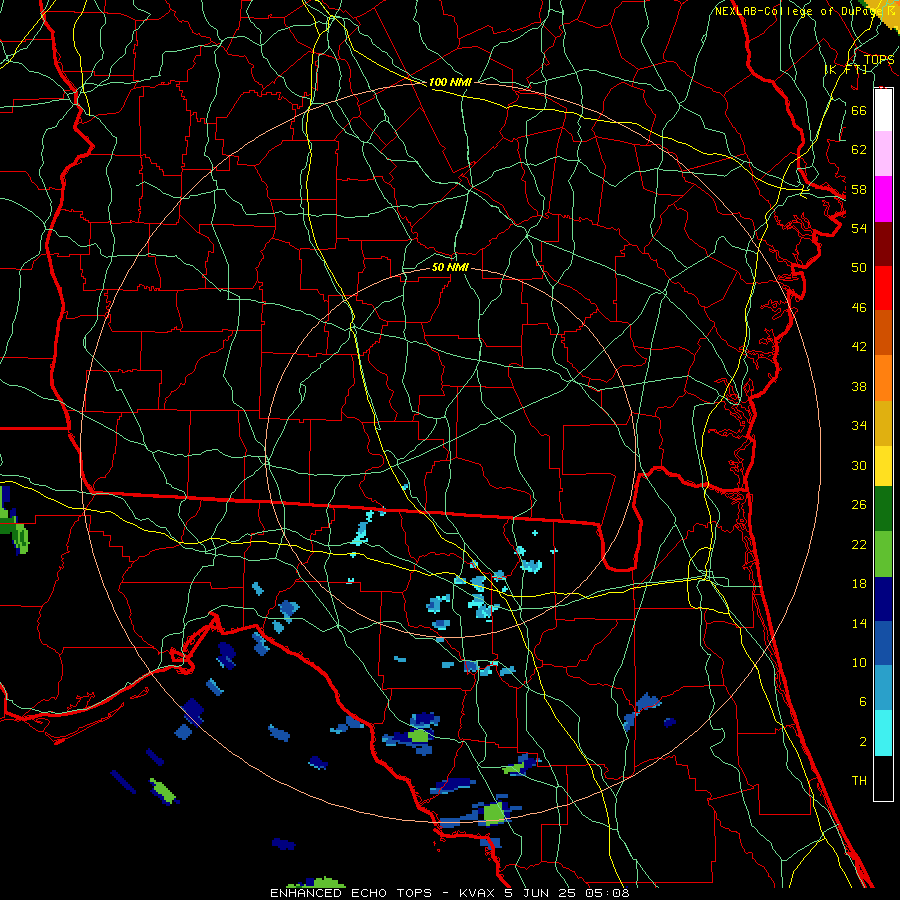Pick the magenta legend color band
900x900 pixels.
pyautogui.click(x=883, y=199)
